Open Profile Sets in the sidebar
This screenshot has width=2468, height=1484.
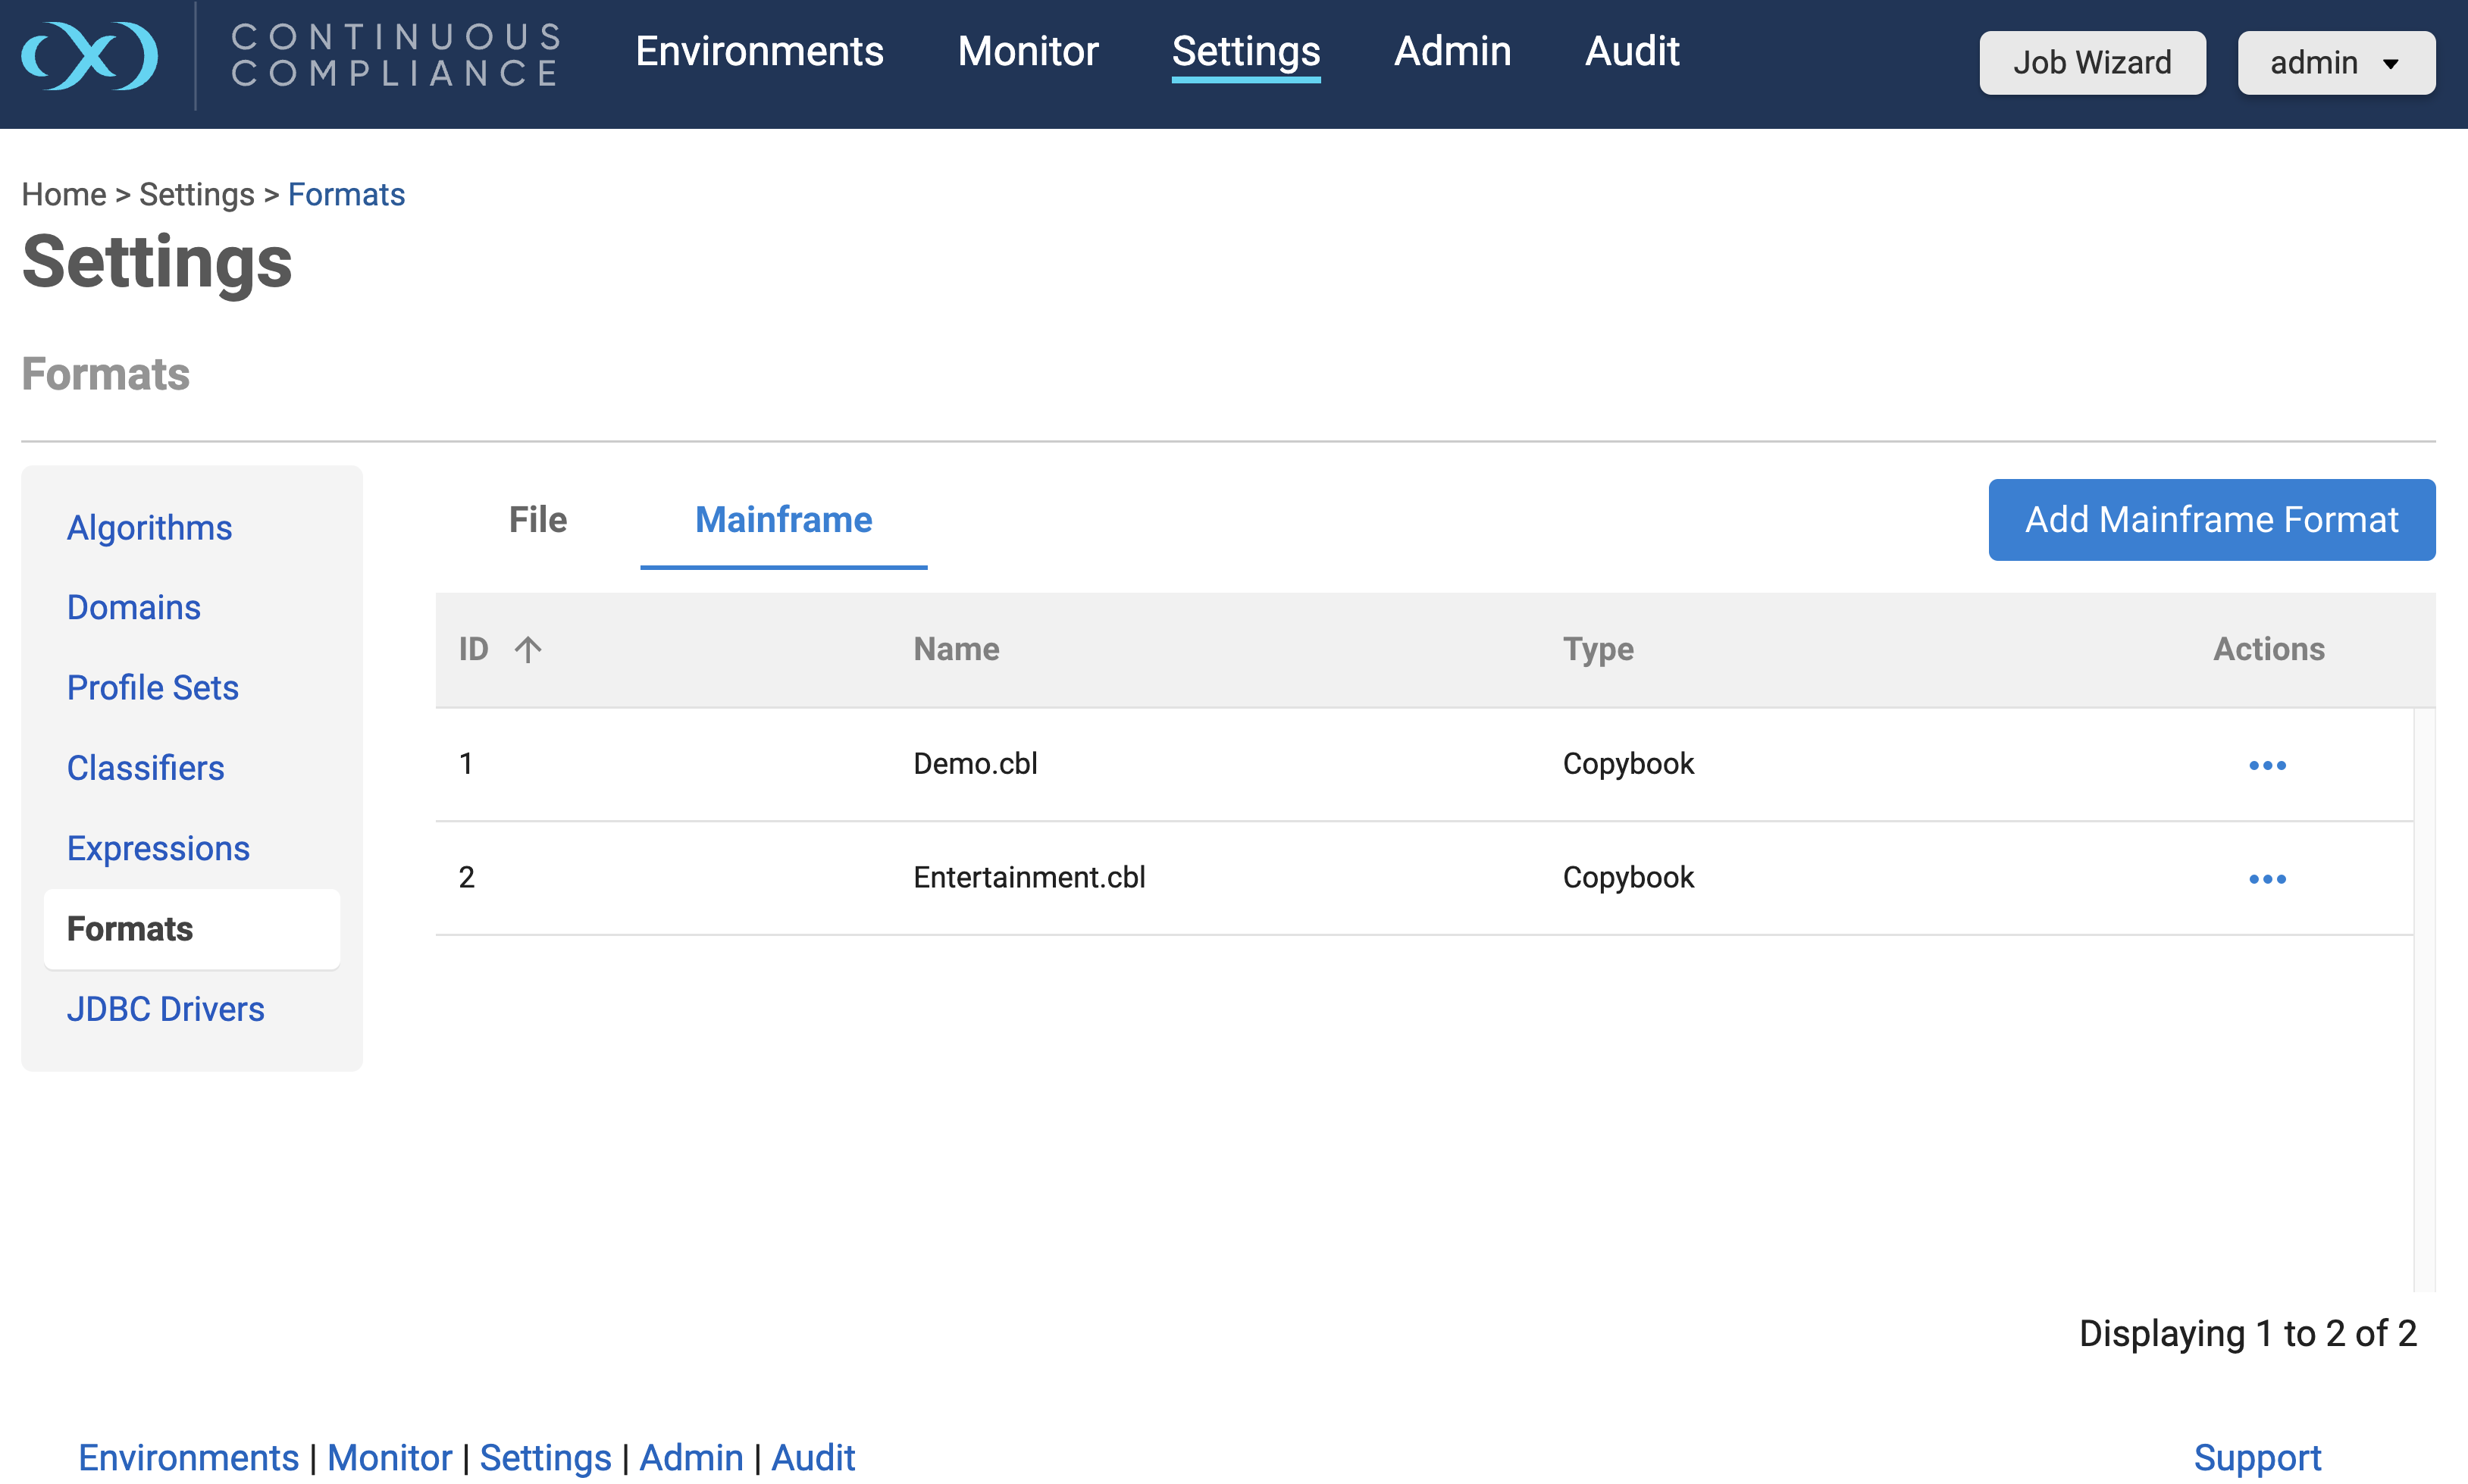pos(152,688)
